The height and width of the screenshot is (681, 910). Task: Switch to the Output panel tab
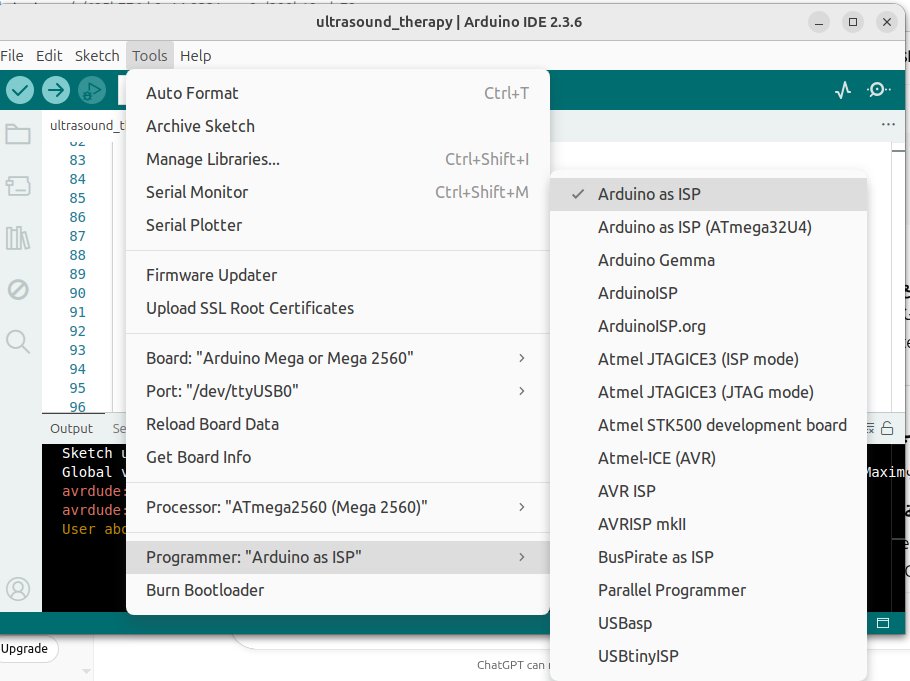pos(71,428)
